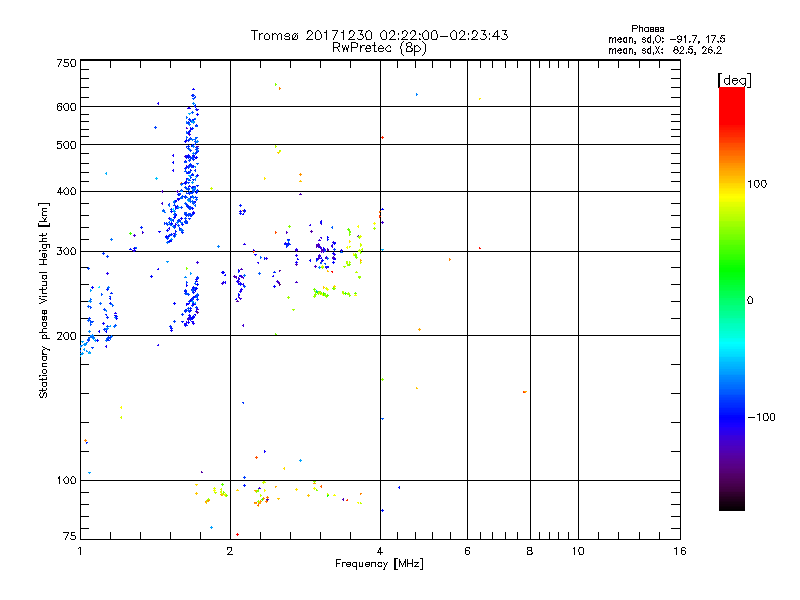This screenshot has height=600, width=800.
Task: Click the y-axis tick label '600'
Action: click(66, 107)
